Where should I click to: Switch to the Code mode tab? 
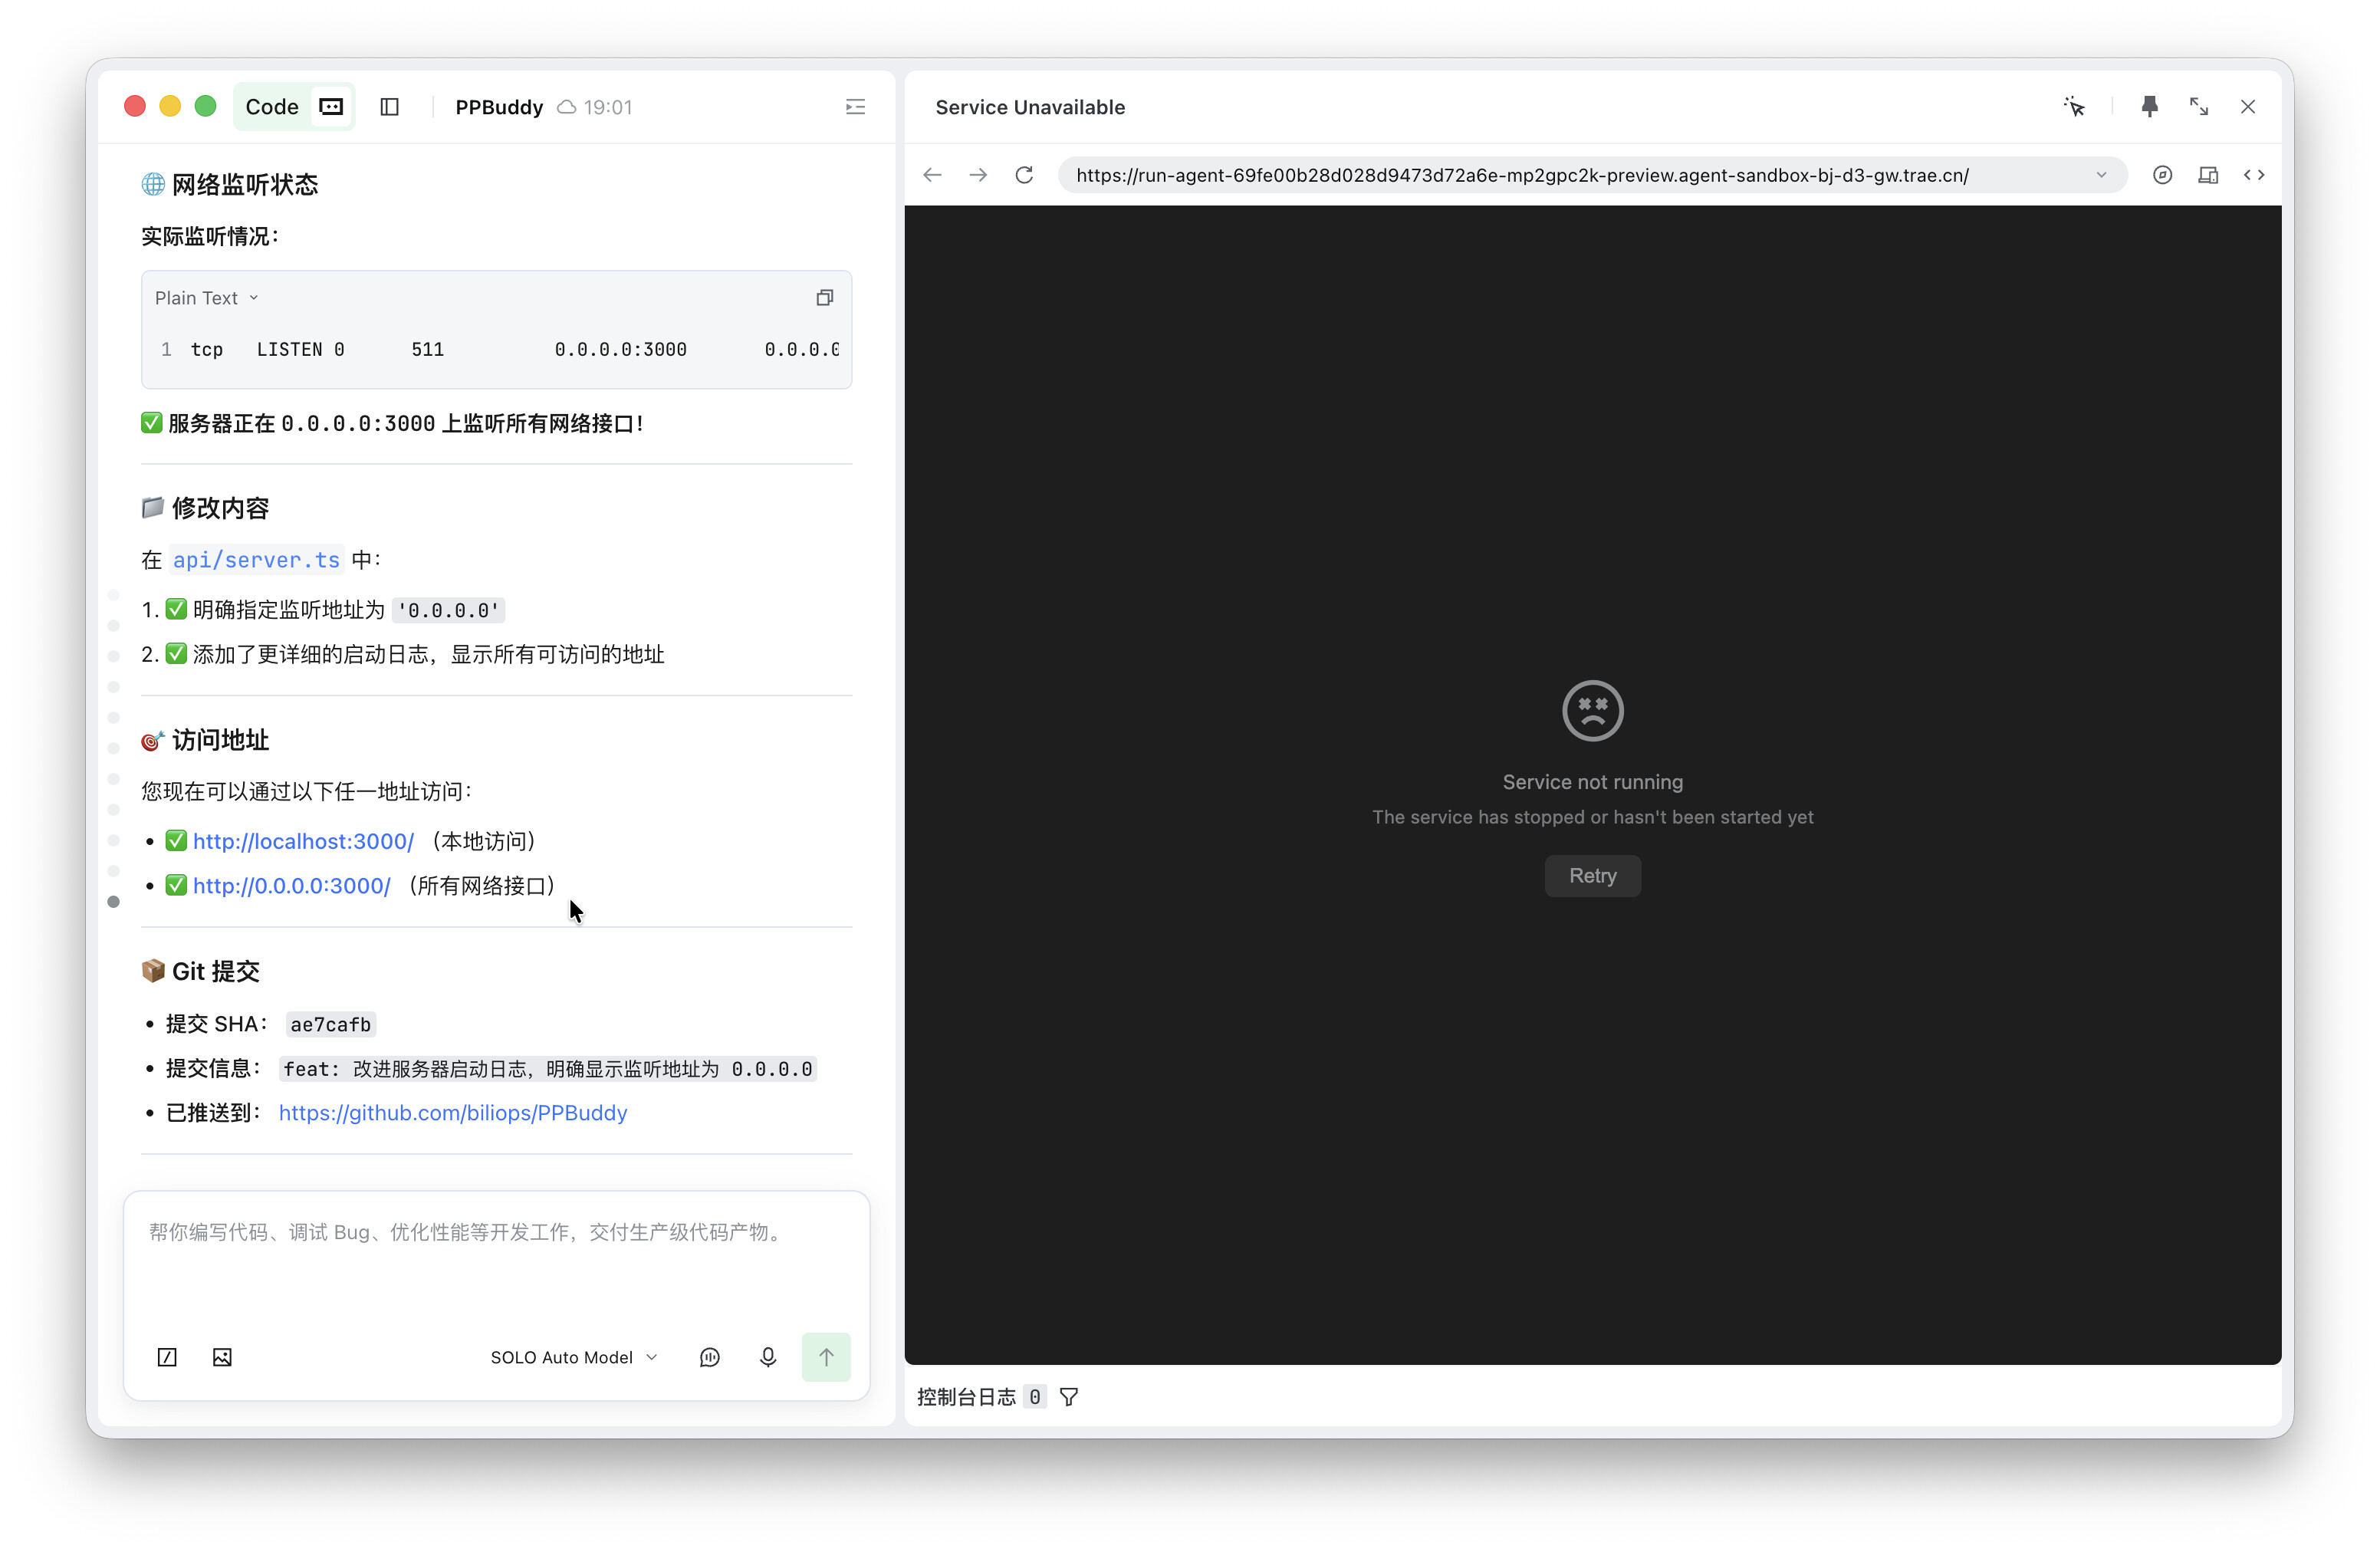[272, 107]
